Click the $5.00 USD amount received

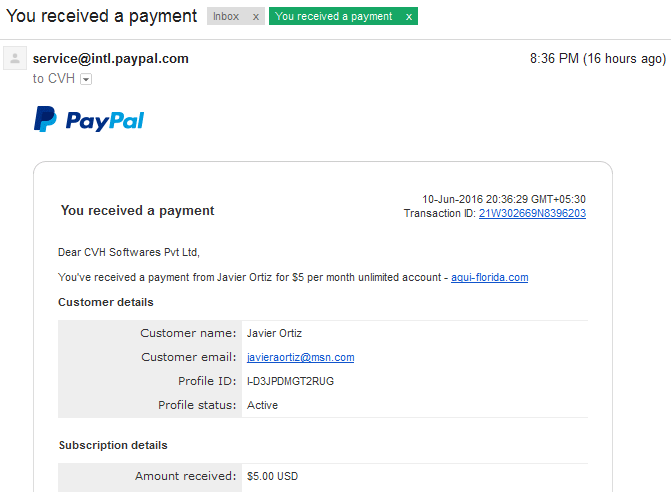(272, 476)
